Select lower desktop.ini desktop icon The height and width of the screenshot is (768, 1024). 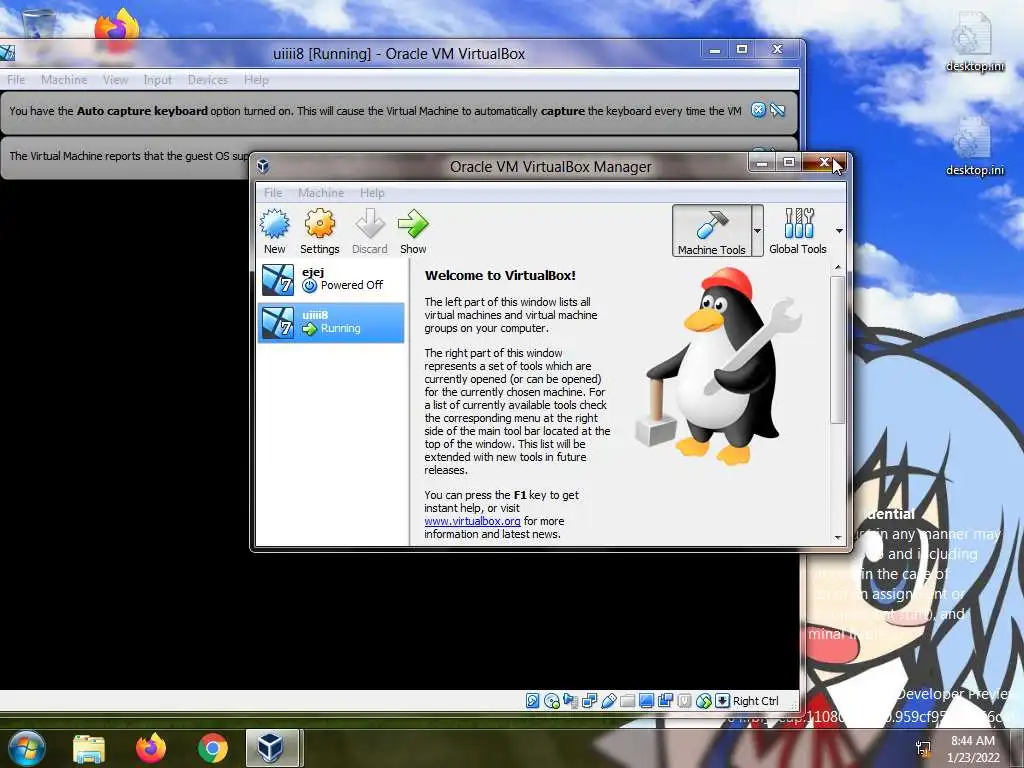(974, 147)
